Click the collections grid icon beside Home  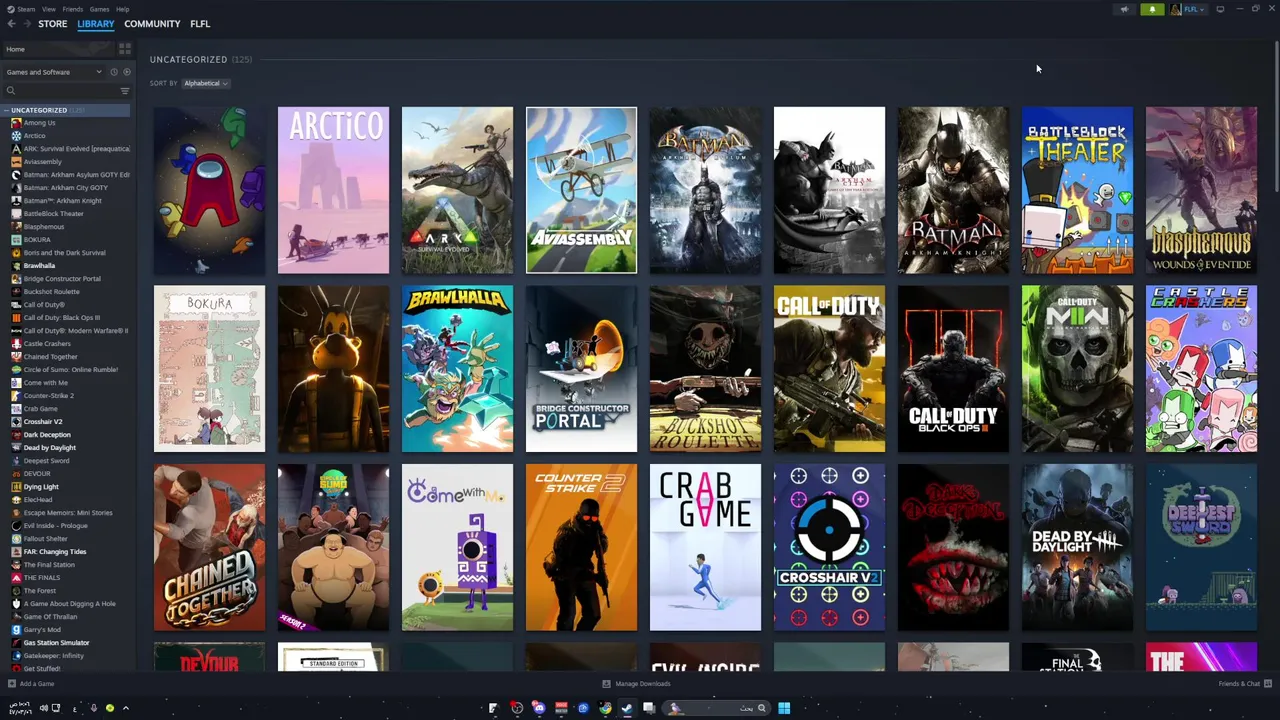click(125, 48)
